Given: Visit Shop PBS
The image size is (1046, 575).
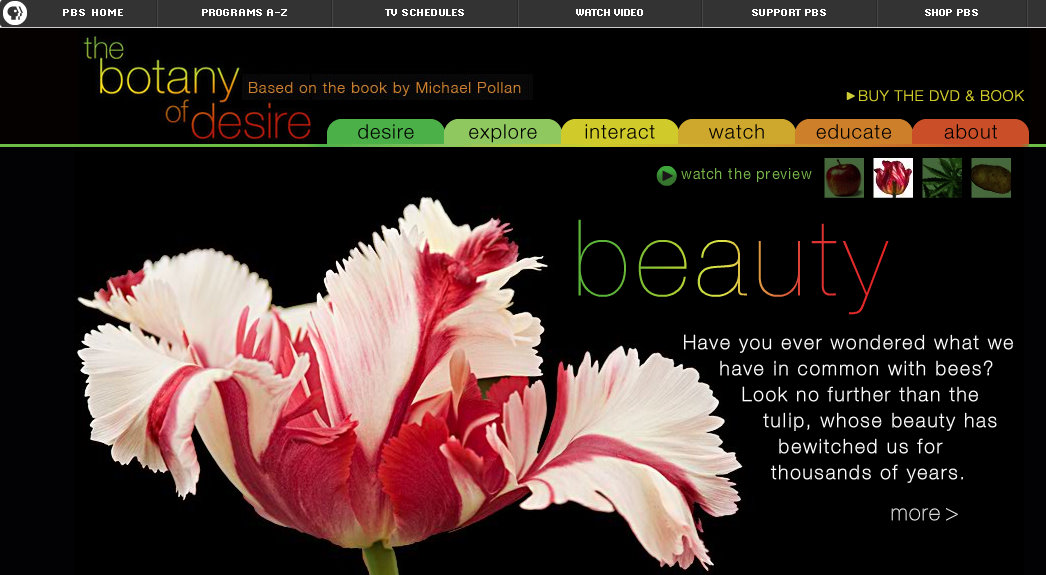Looking at the screenshot, I should pos(951,13).
